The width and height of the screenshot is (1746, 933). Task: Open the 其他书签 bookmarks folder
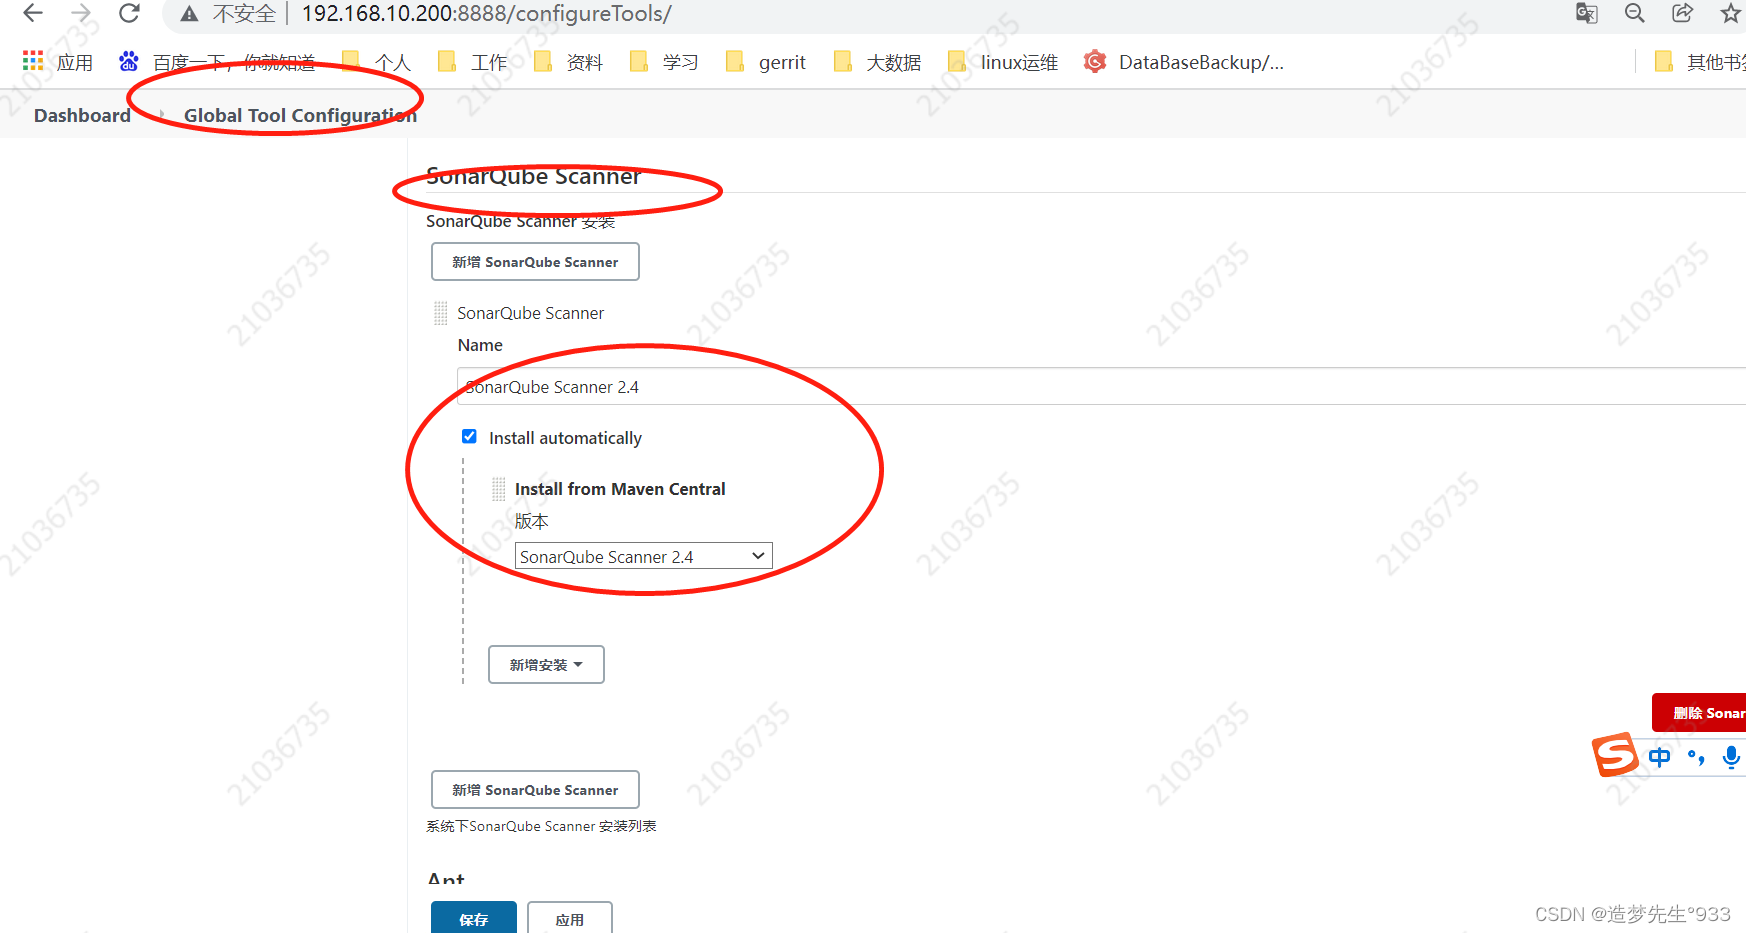point(1700,62)
